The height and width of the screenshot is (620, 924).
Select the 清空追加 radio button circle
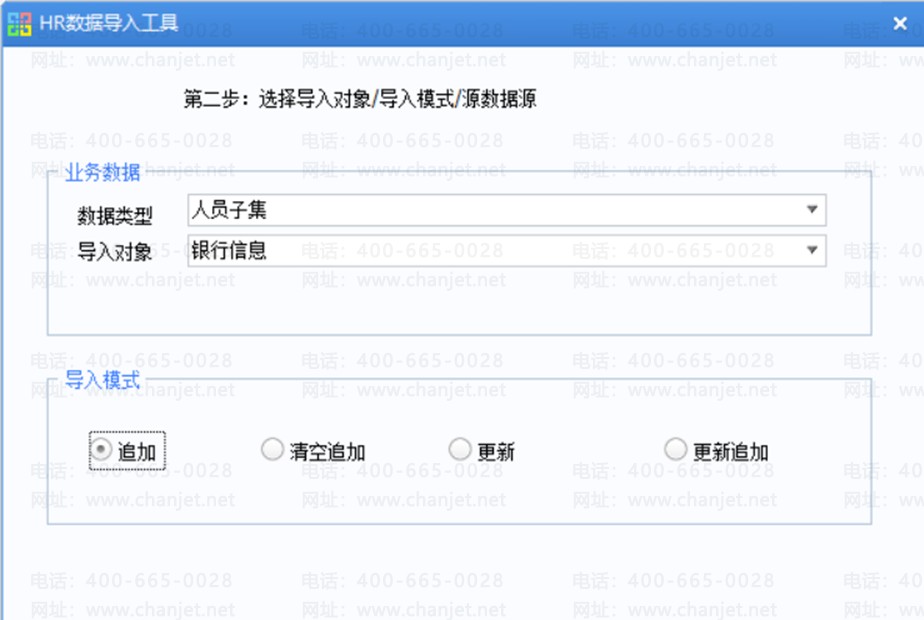click(x=271, y=450)
